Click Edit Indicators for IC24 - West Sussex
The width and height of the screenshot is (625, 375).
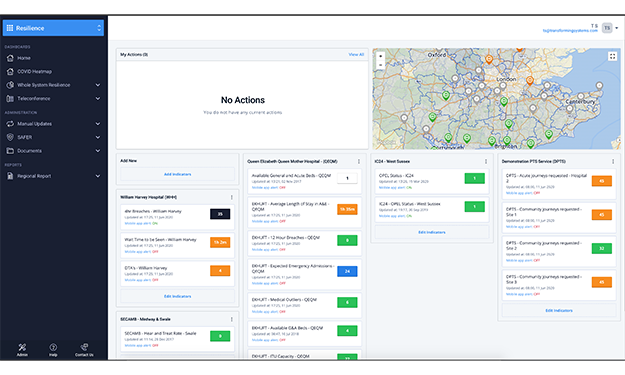[432, 232]
